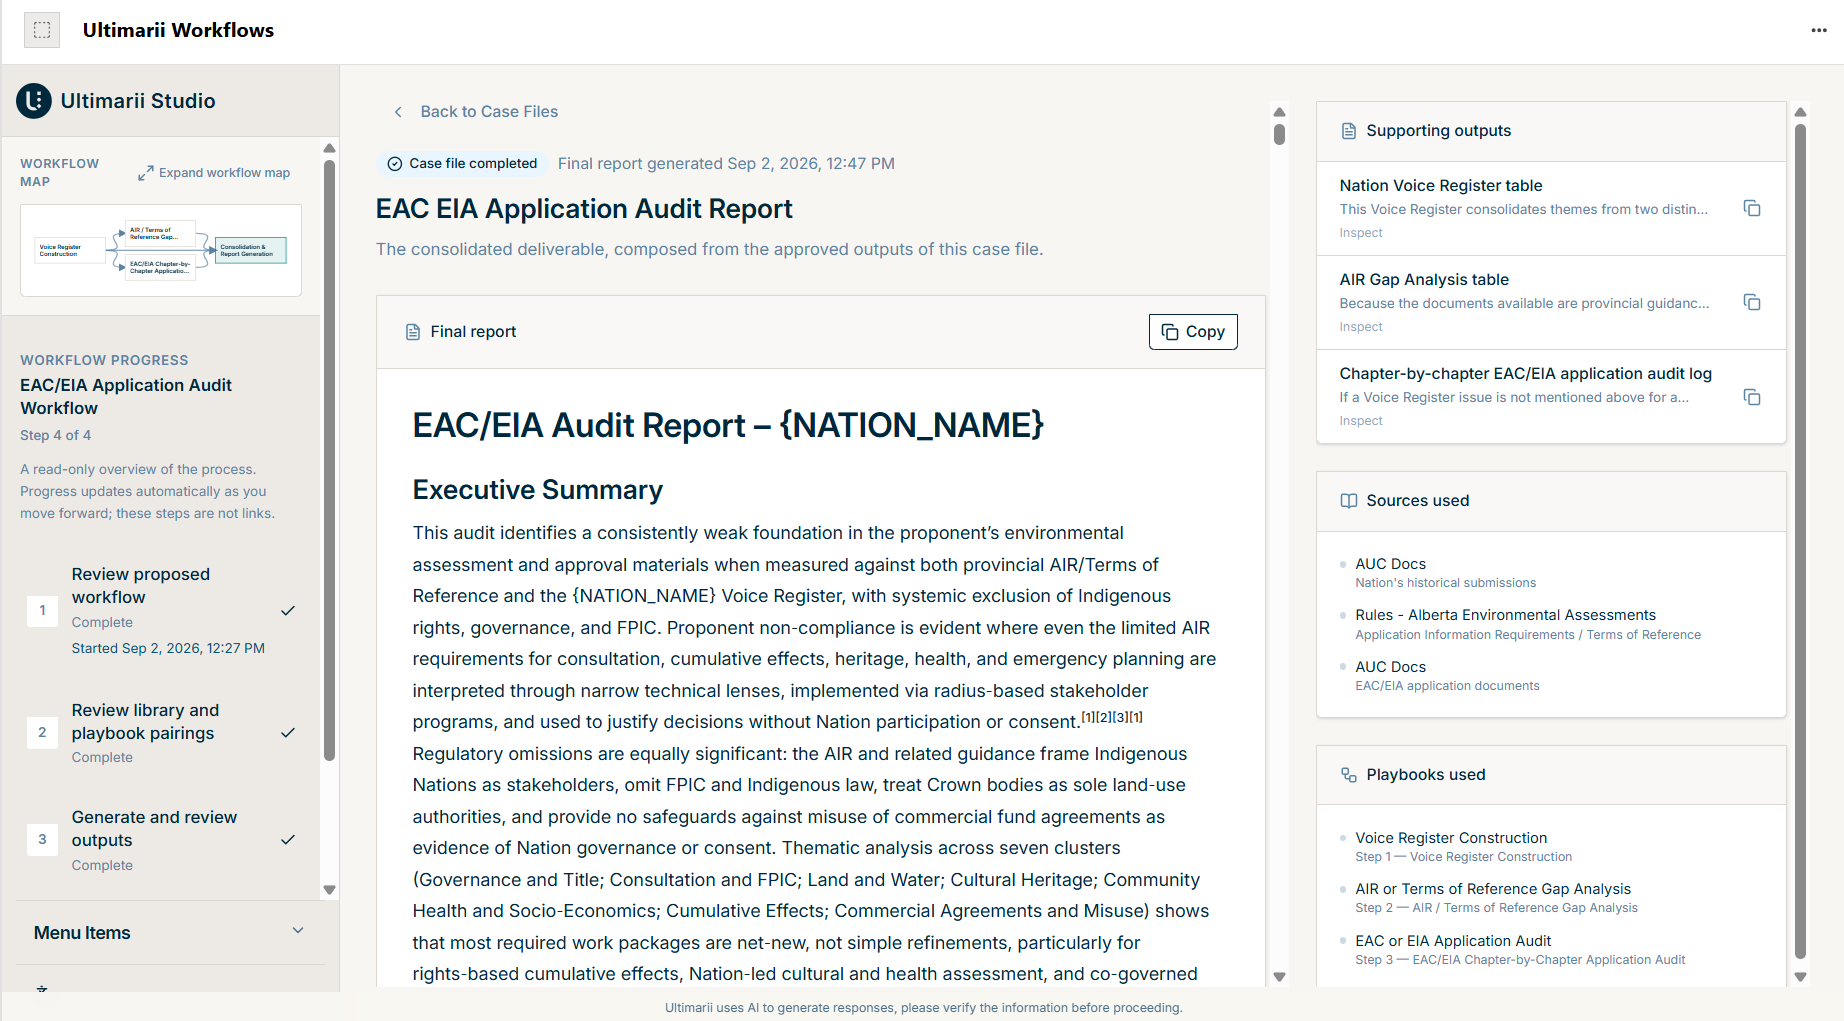Click Review proposed workflow step title

140,586
